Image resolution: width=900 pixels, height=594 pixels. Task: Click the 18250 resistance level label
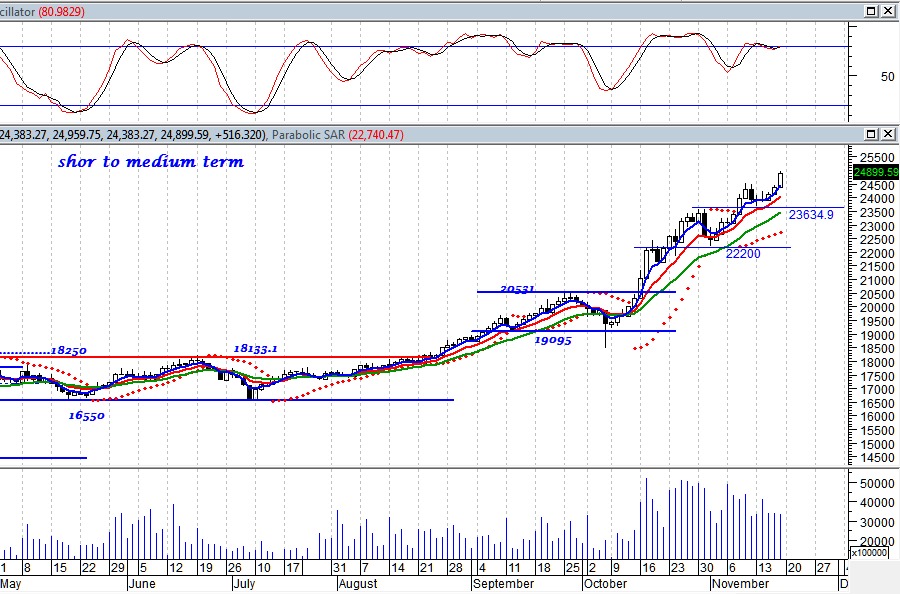coord(69,352)
